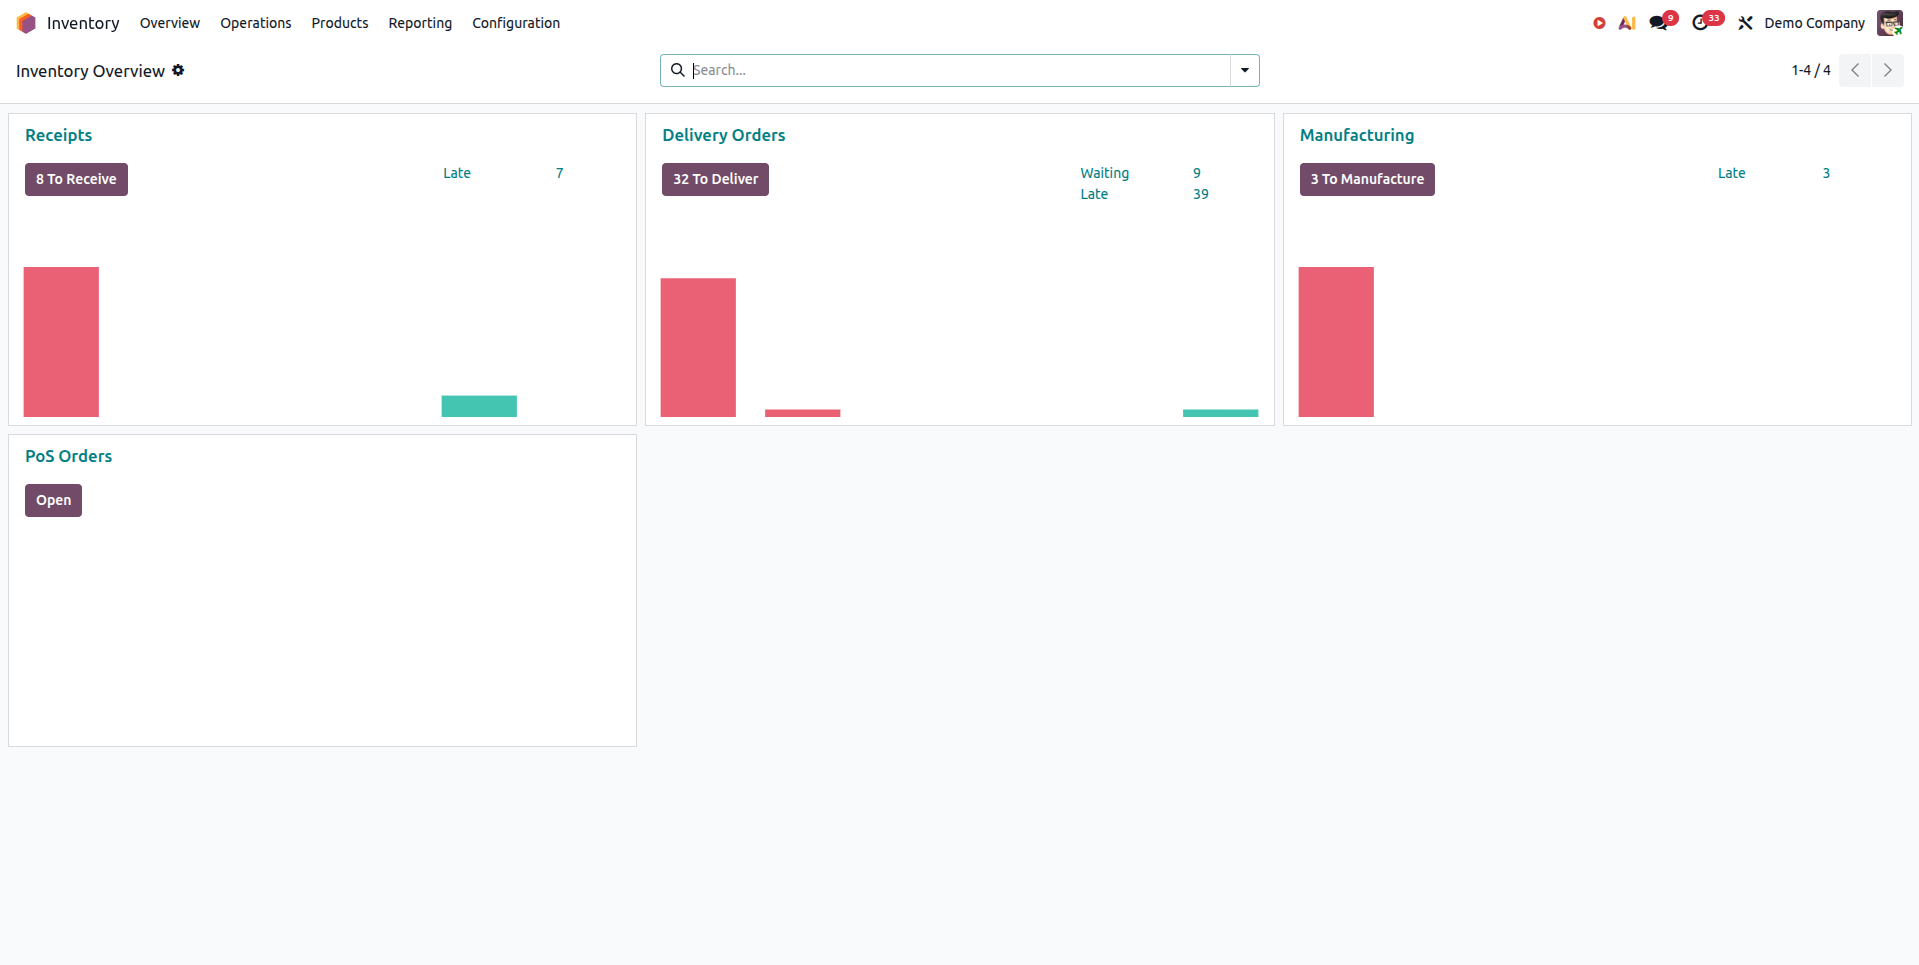
Task: Open the PoS Orders card title
Action: point(68,456)
